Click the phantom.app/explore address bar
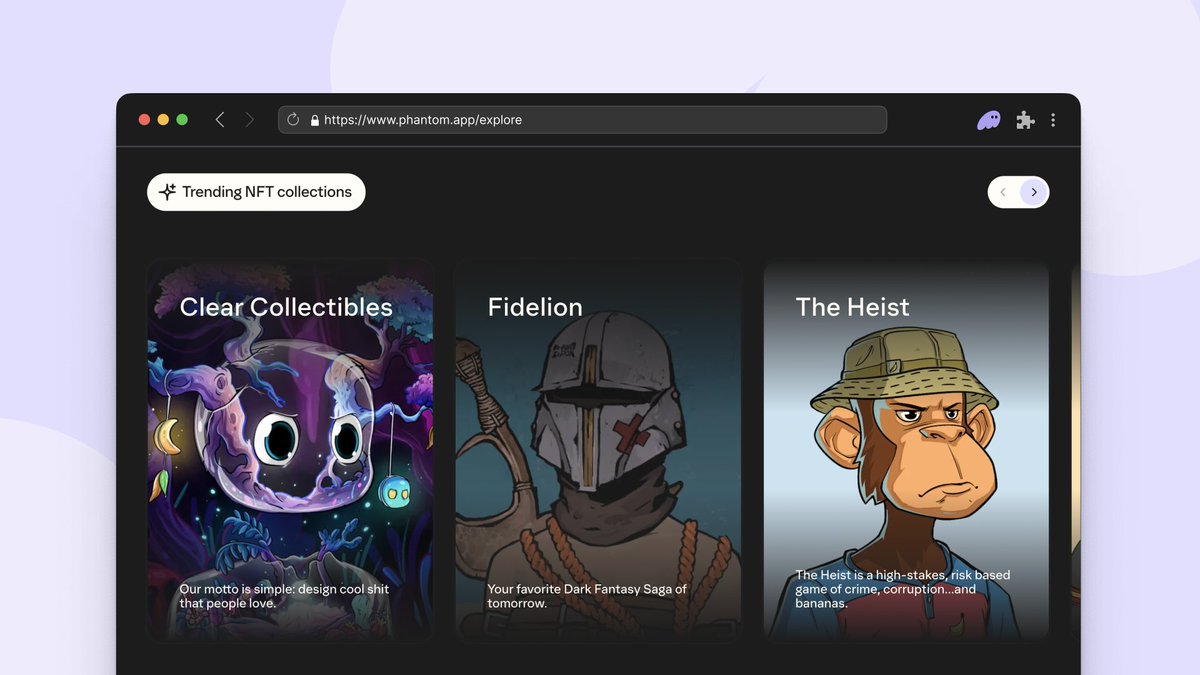Screen dimensions: 1200x675 point(582,120)
